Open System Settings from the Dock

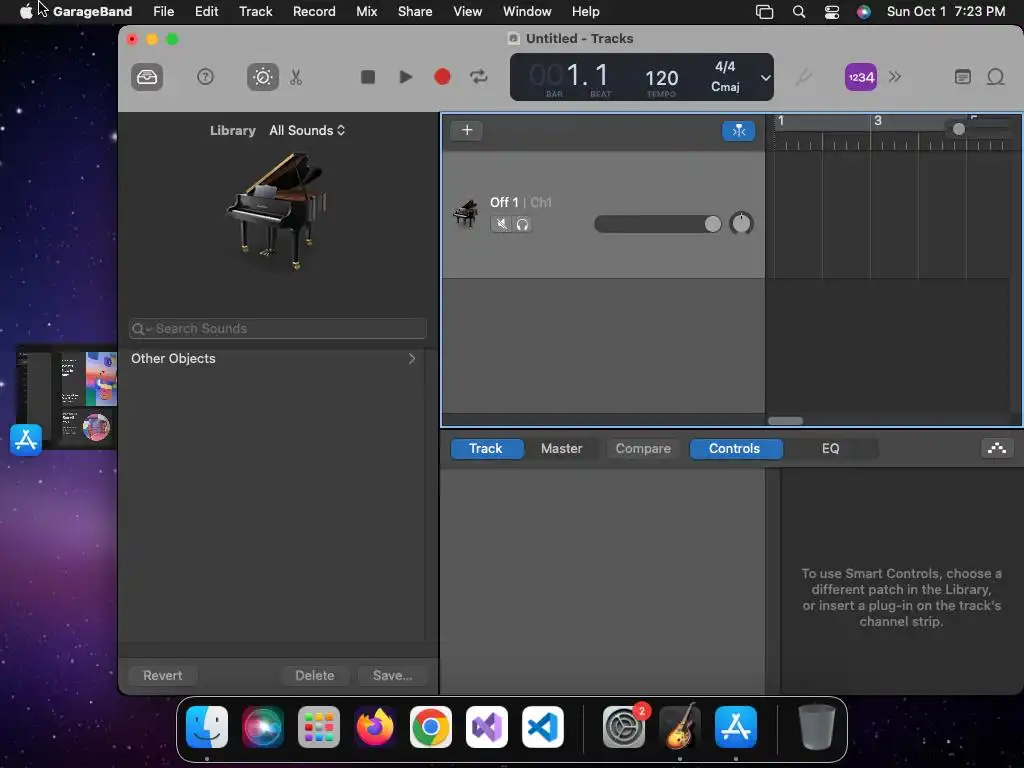click(624, 727)
